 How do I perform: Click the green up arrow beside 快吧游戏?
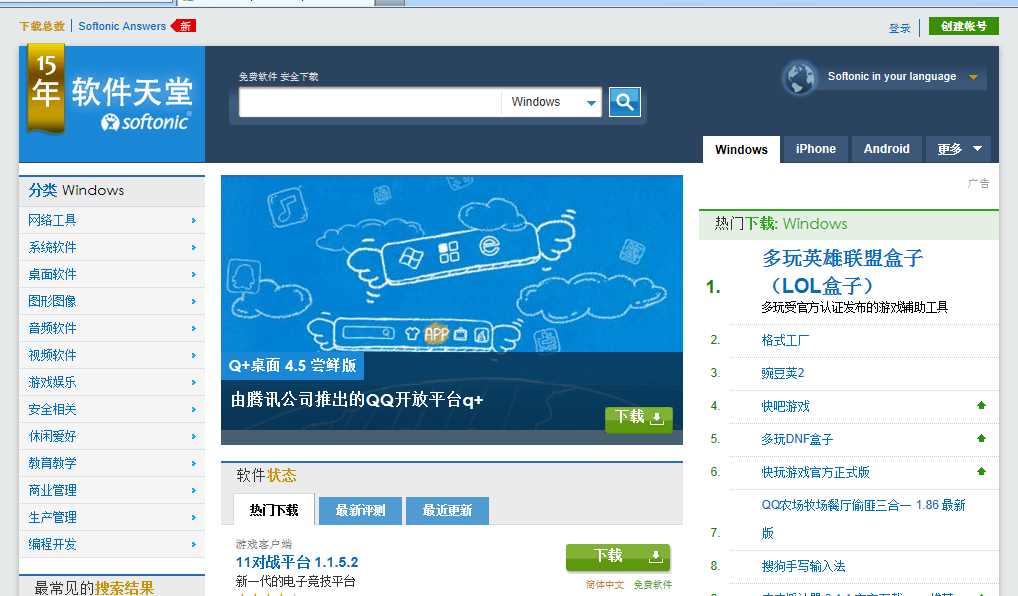[x=981, y=406]
